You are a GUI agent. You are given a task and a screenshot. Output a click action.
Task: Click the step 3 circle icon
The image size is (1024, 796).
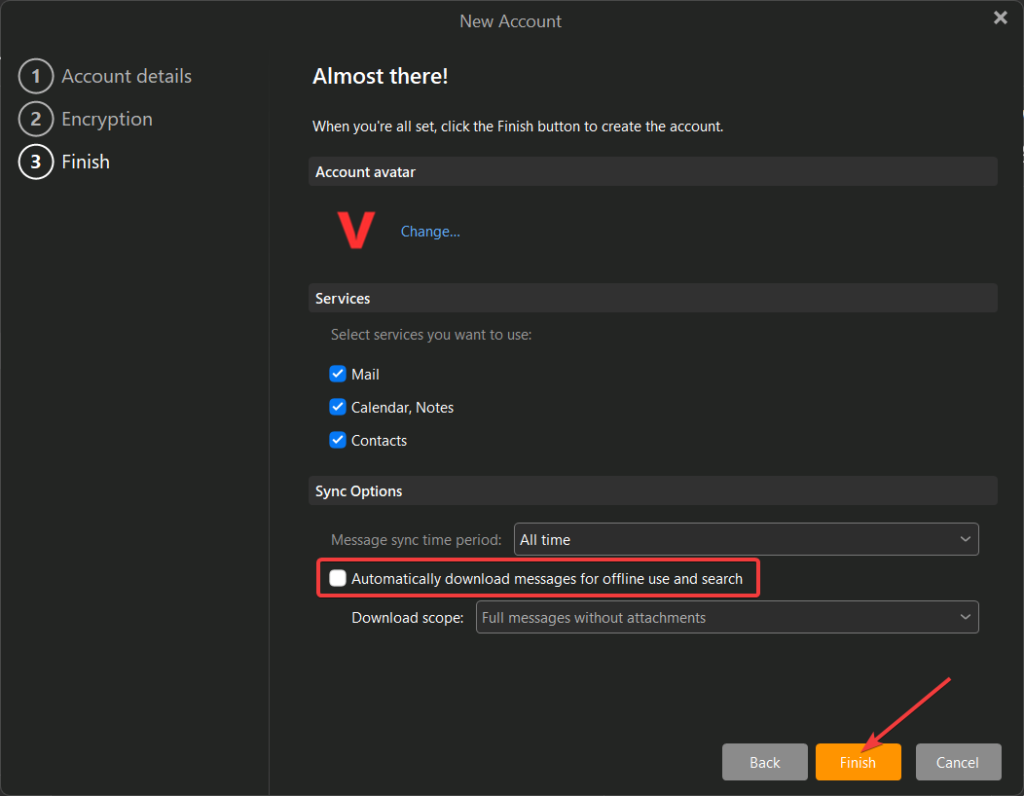point(36,163)
